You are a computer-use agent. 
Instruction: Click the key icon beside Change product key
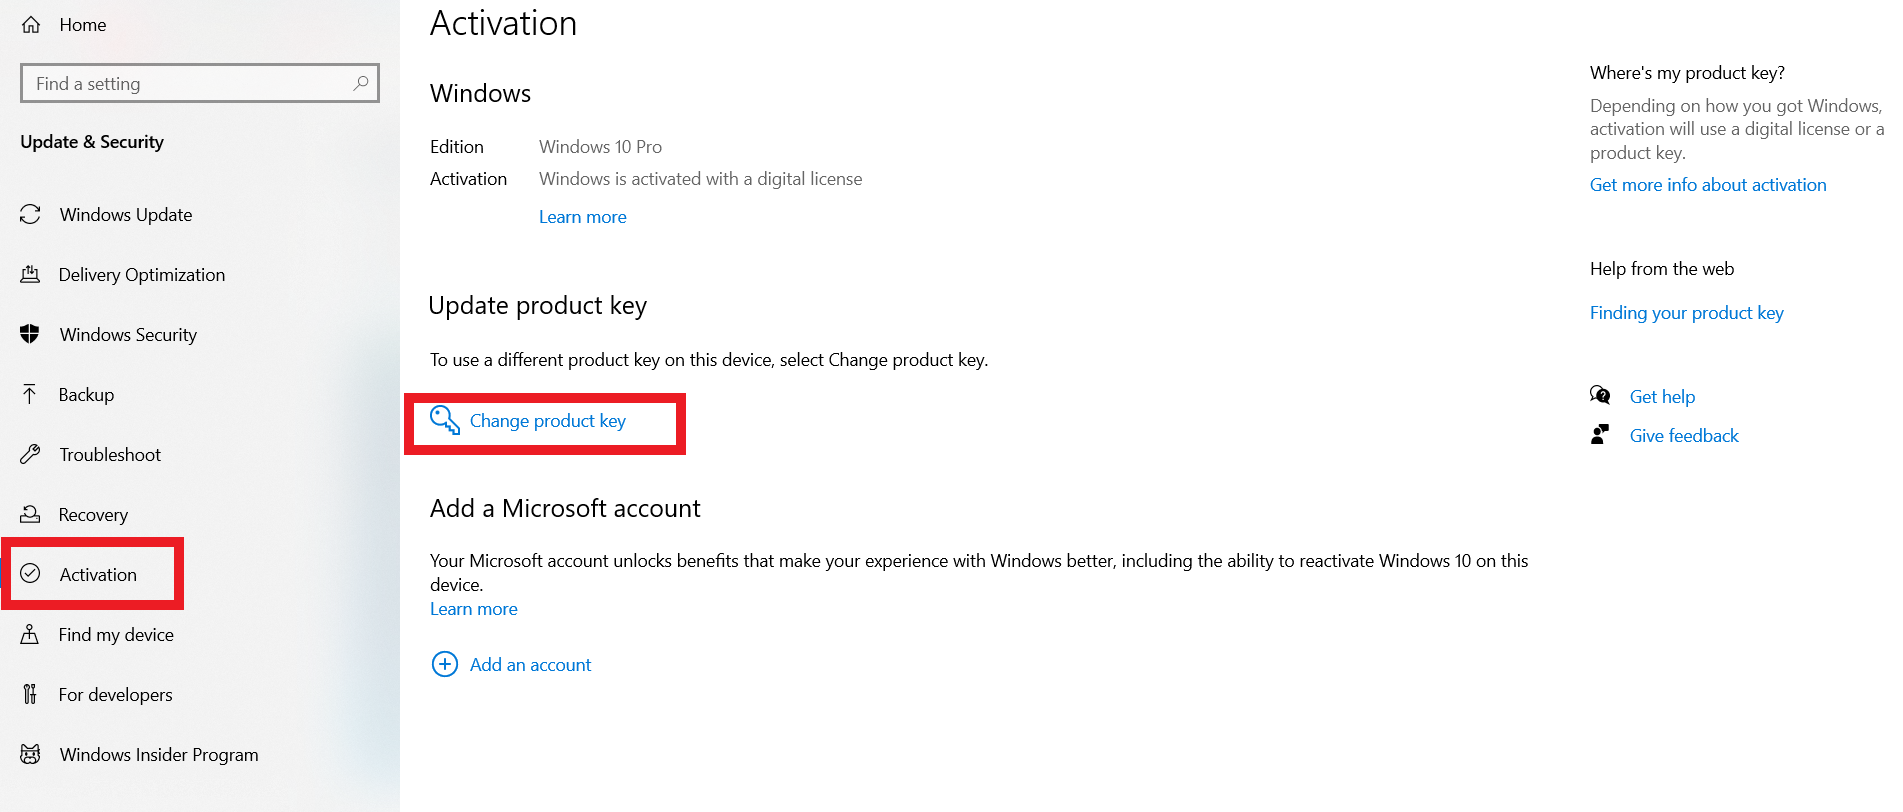point(445,420)
